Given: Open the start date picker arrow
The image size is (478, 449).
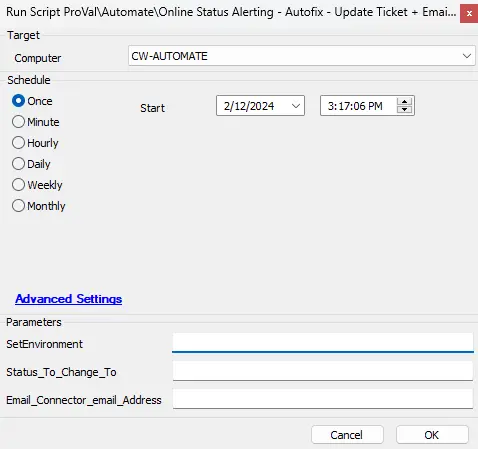Looking at the screenshot, I should (x=295, y=106).
